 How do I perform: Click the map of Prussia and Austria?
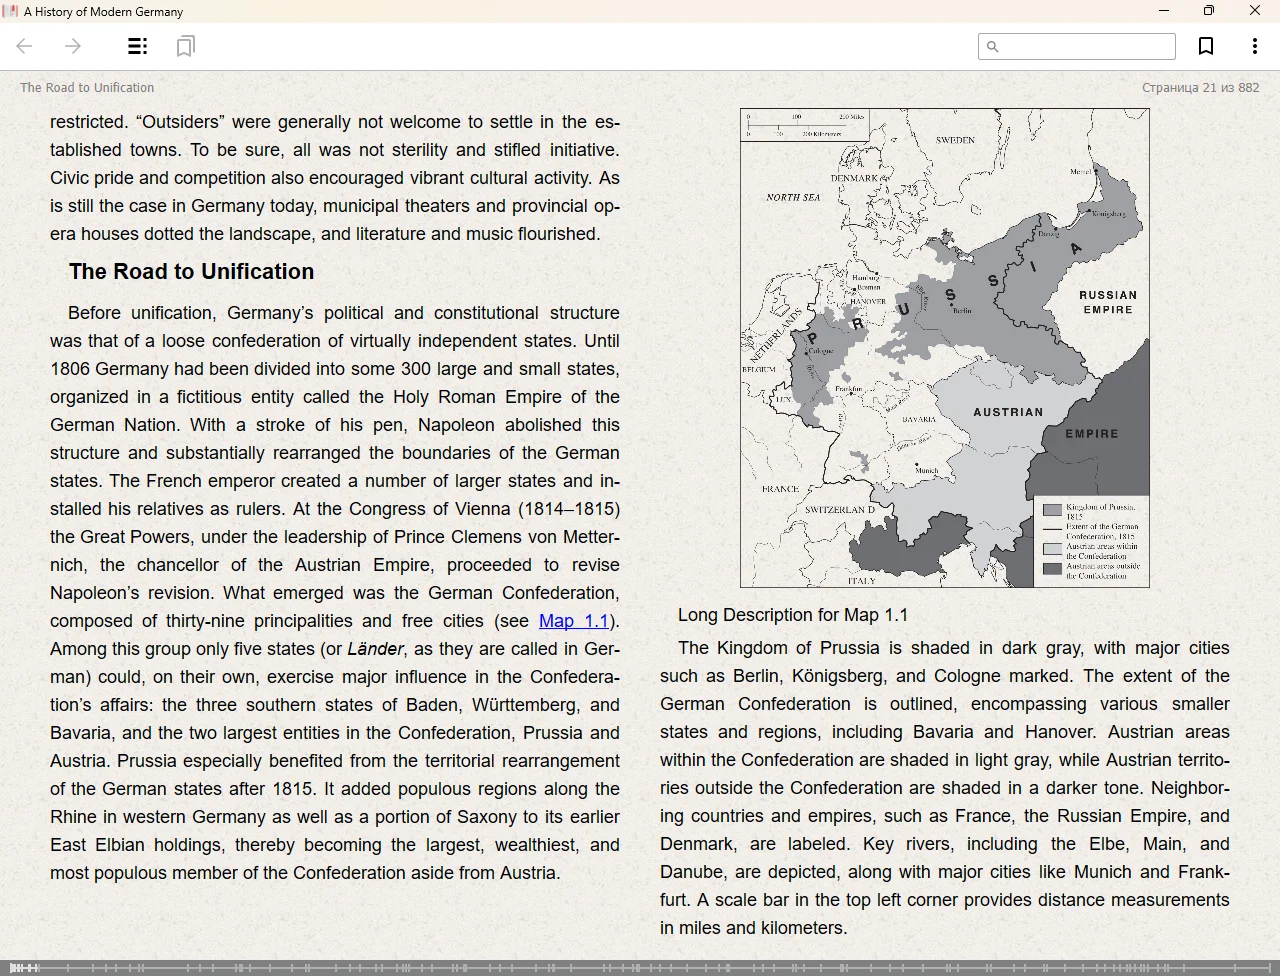click(944, 347)
